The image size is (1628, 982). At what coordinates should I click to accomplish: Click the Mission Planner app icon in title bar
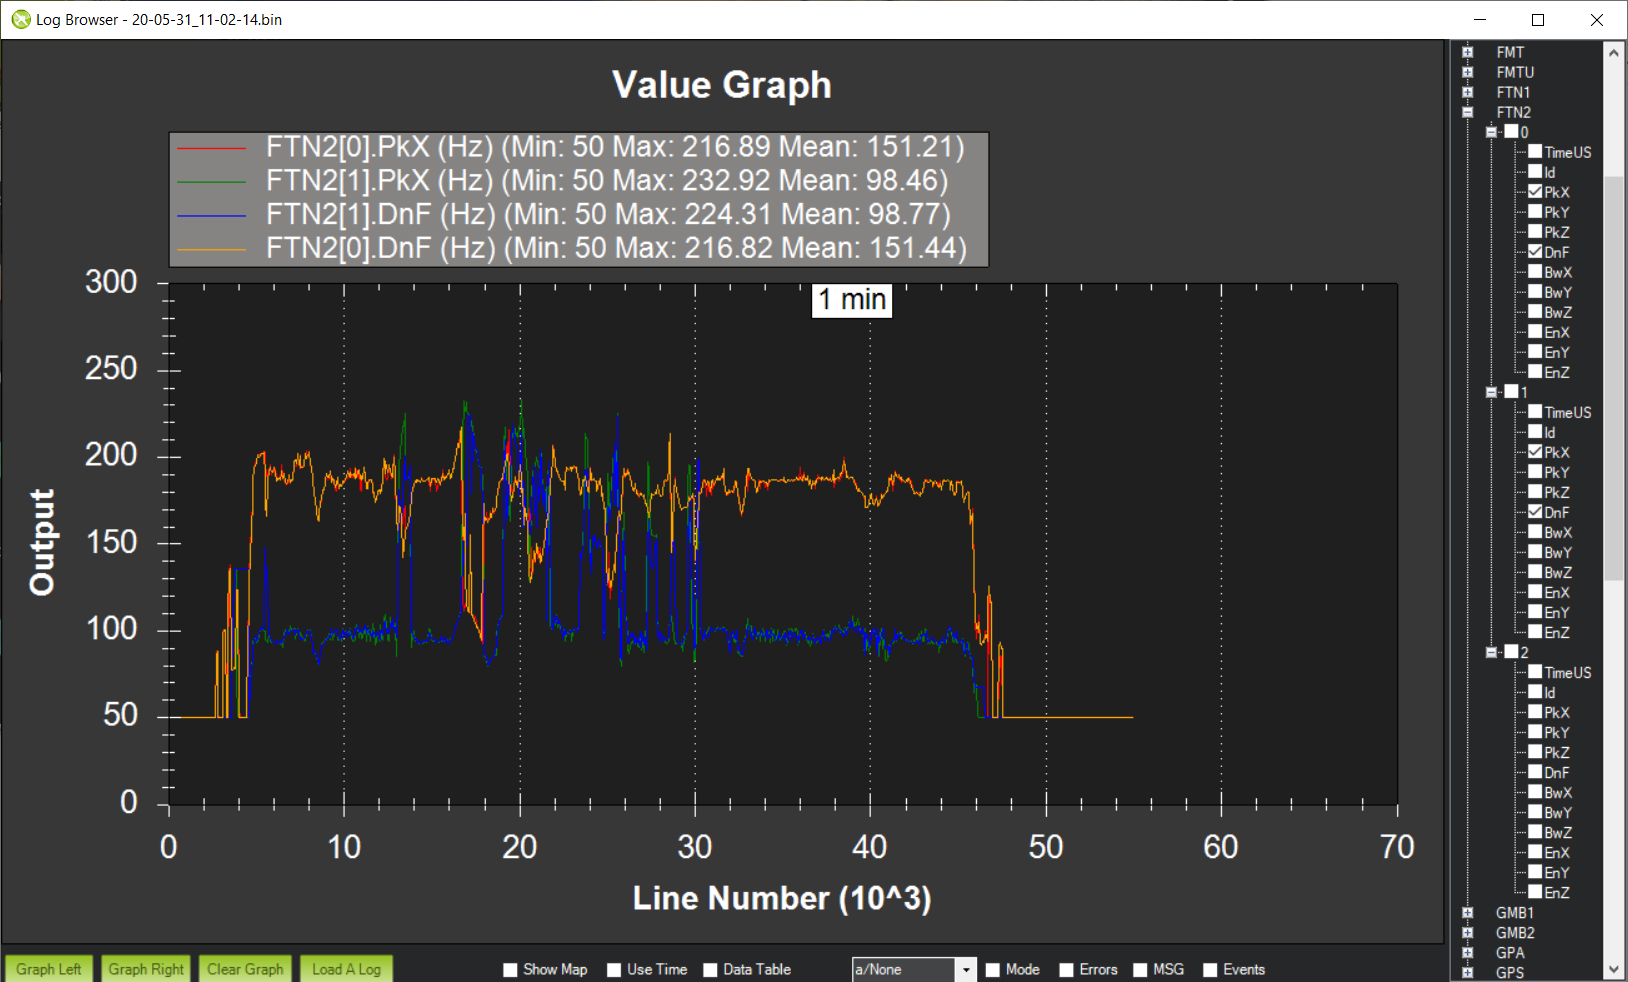point(20,19)
